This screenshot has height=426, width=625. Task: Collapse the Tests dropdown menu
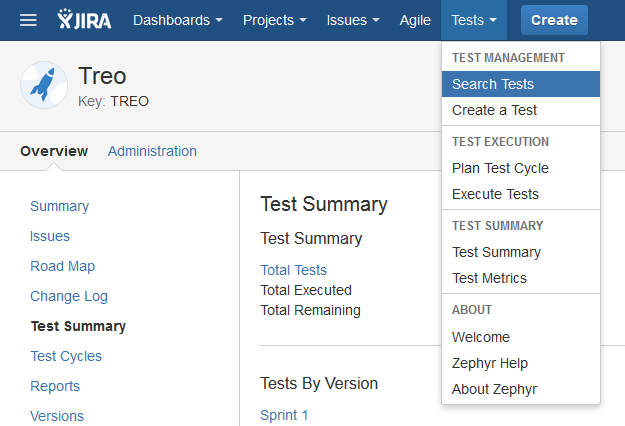pos(474,20)
